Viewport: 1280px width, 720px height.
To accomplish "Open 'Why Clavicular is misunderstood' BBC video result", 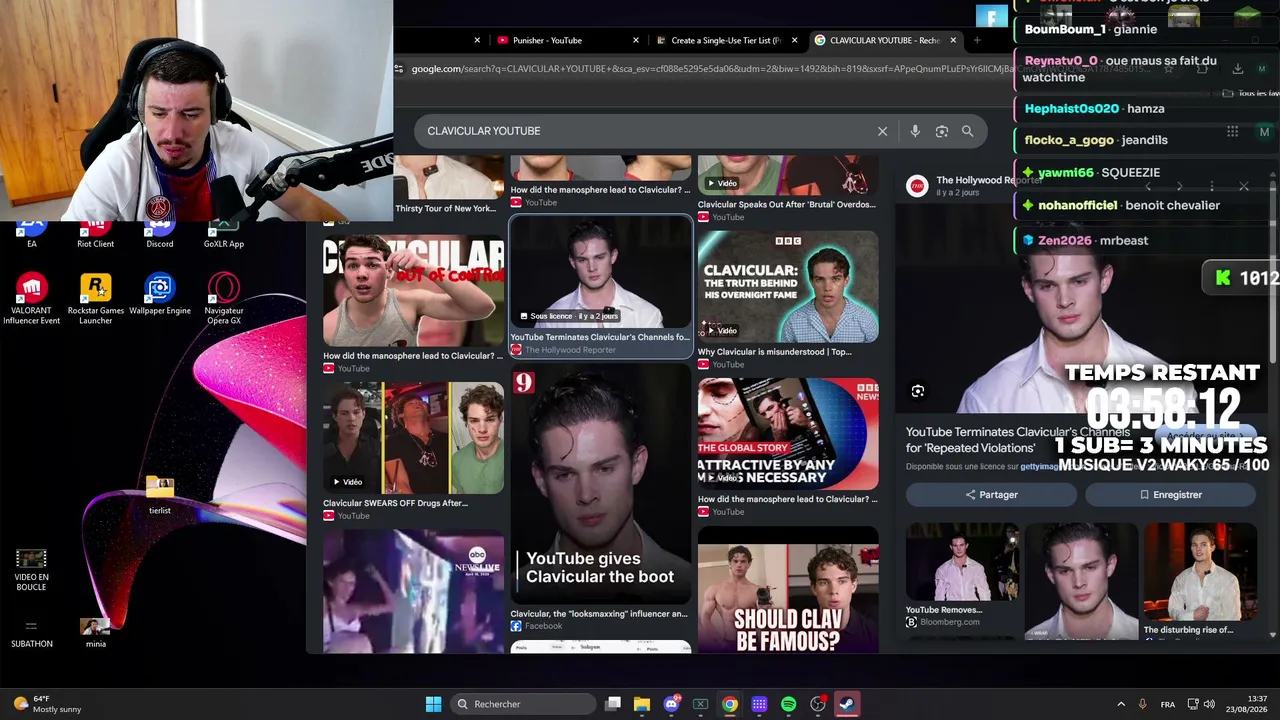I will (x=788, y=288).
